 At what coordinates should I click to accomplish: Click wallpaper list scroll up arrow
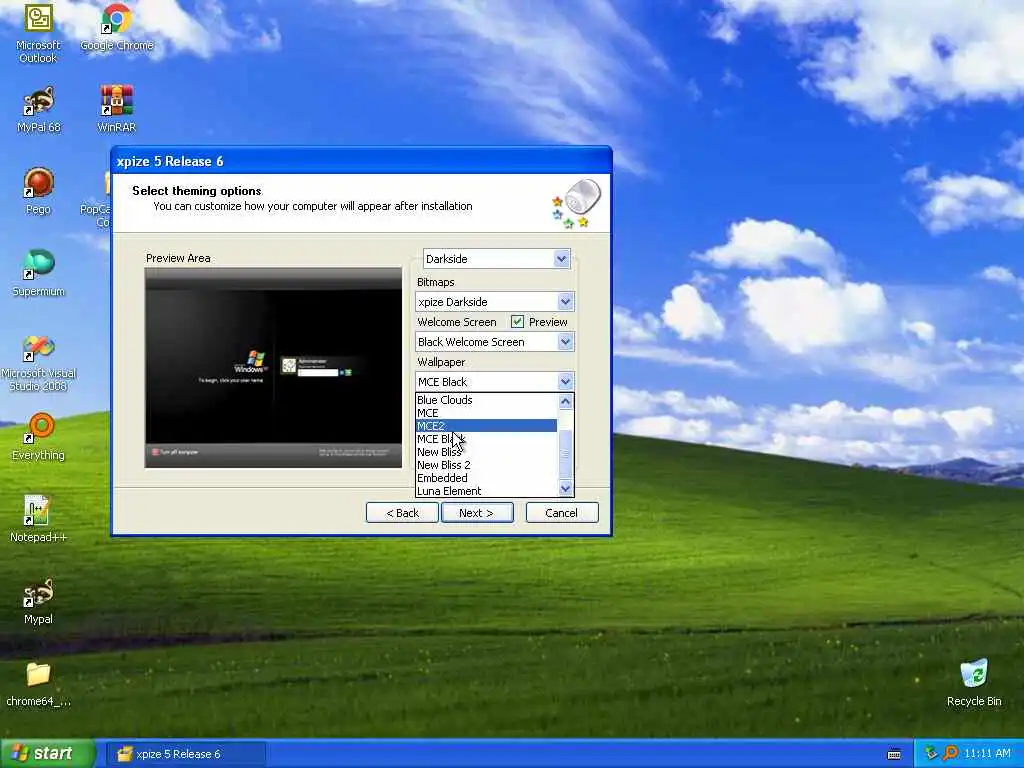[566, 401]
